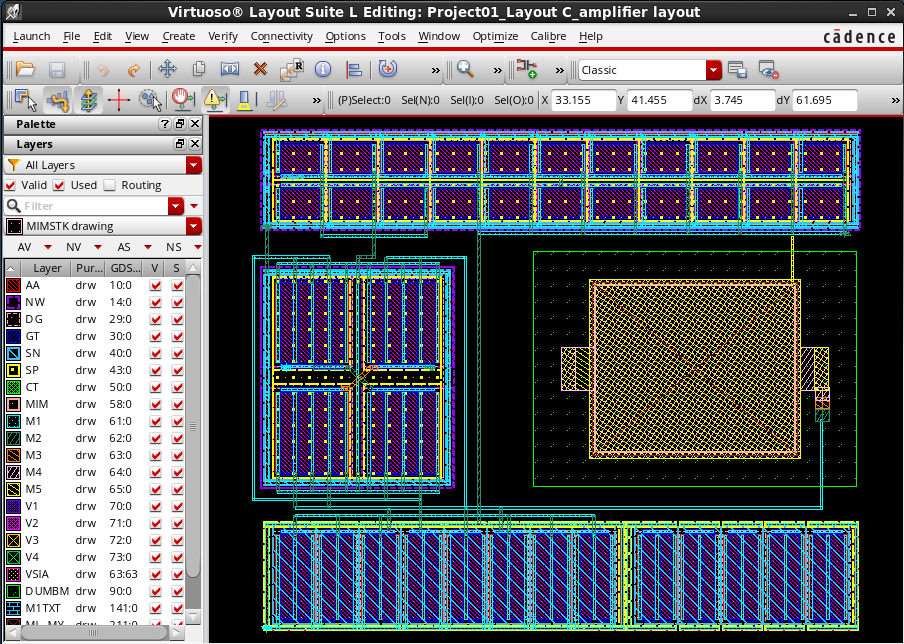
Task: Expand the NV dropdown arrow
Action: [x=98, y=247]
